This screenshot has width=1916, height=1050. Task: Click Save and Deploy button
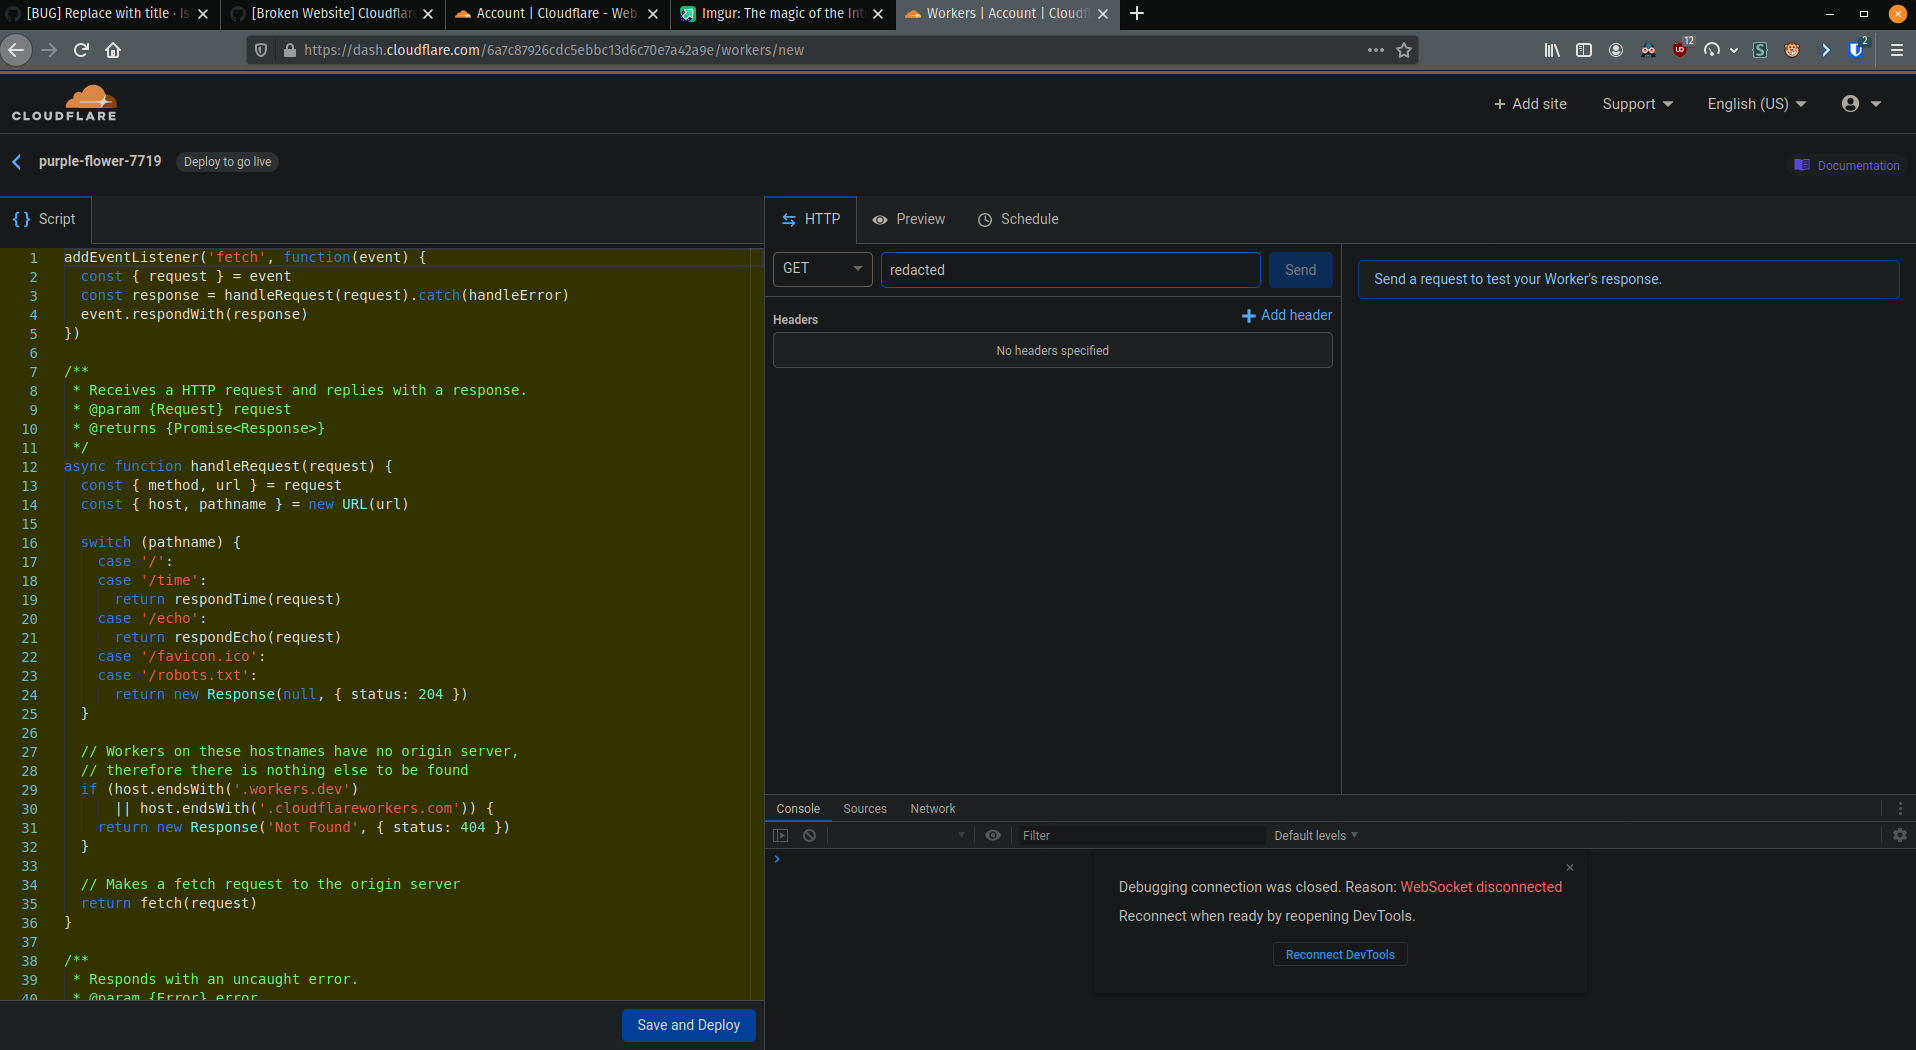pos(689,1025)
